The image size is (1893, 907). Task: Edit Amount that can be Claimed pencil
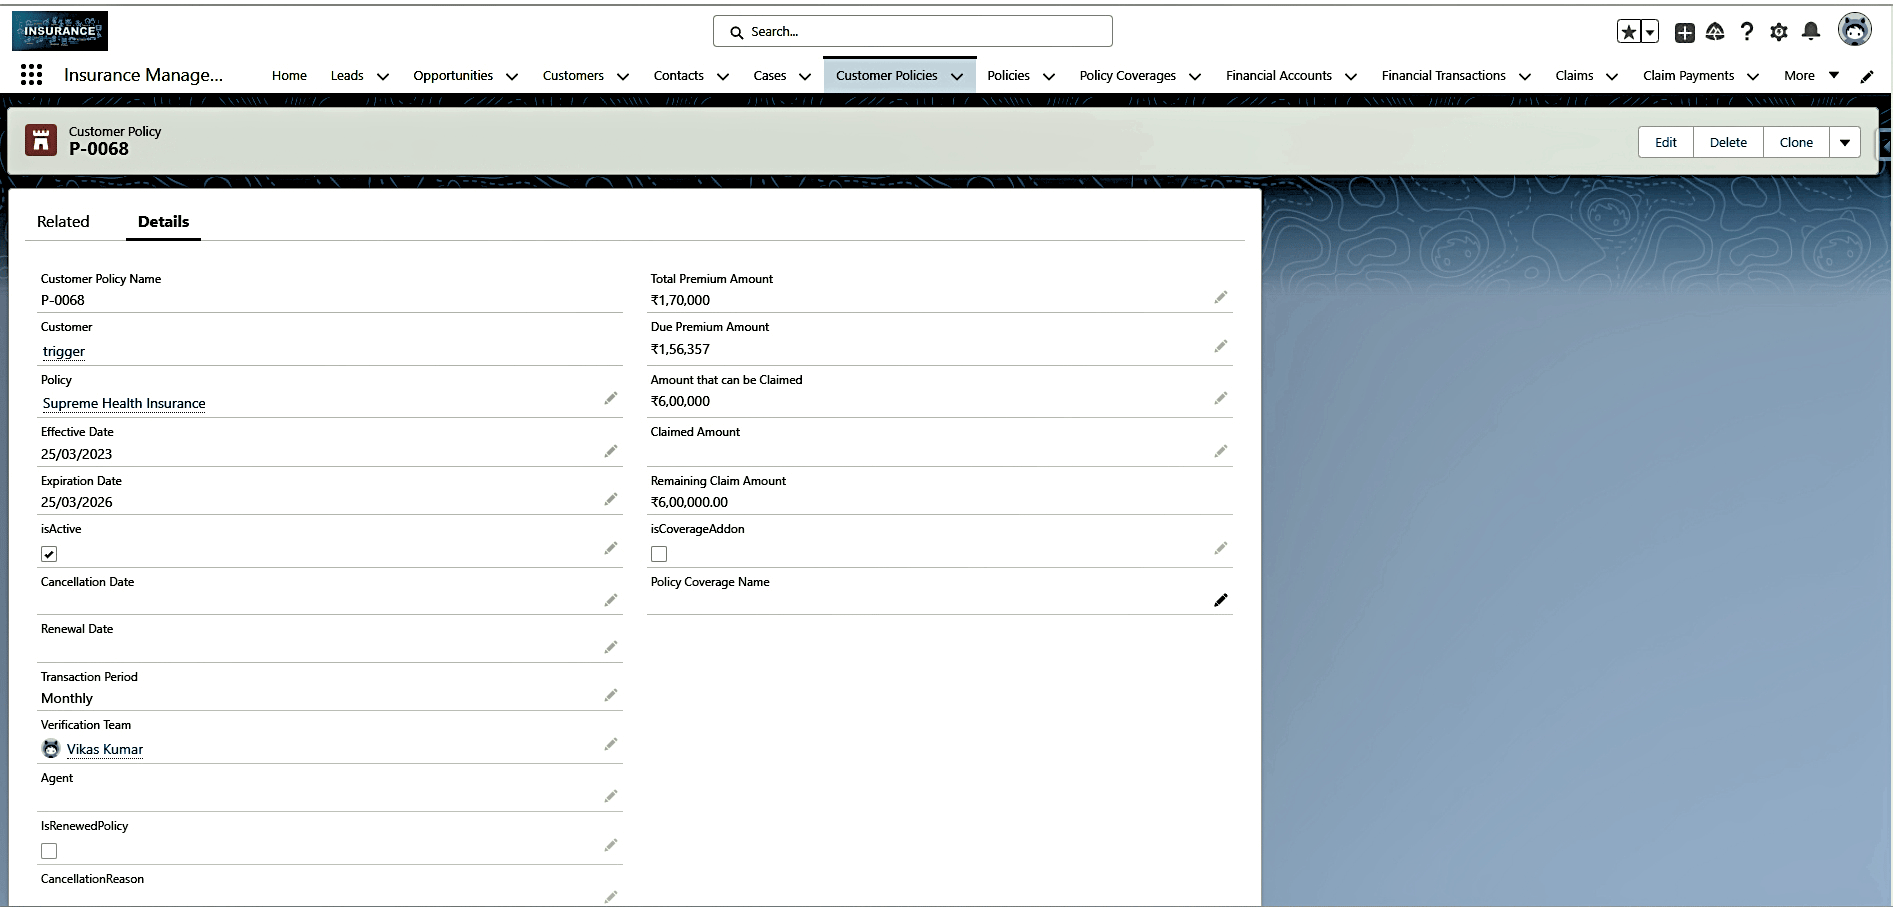(x=1221, y=398)
